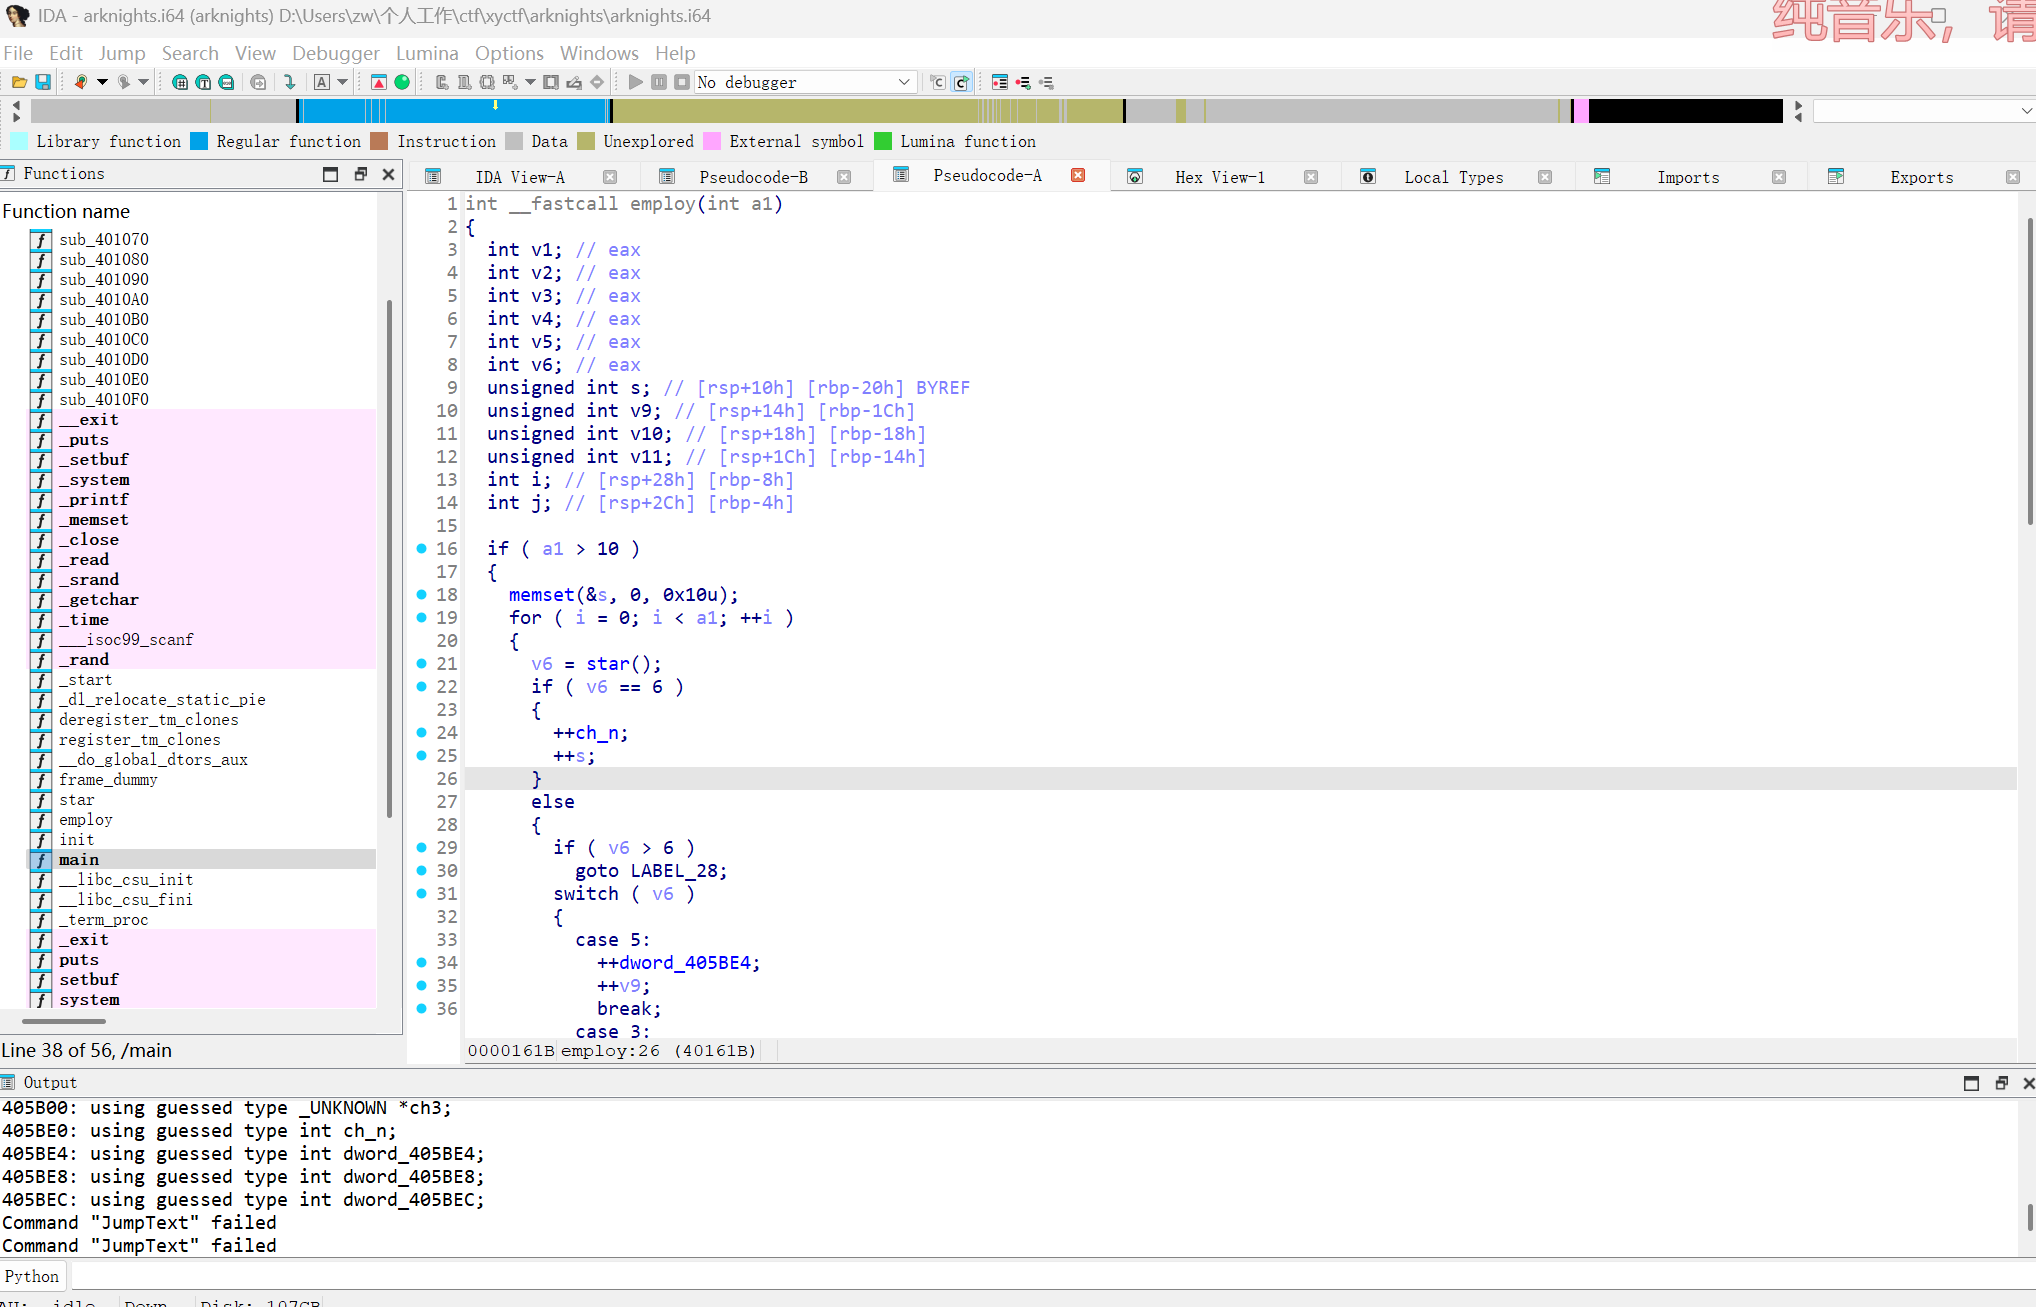Open the Debugger menu
Image resolution: width=2036 pixels, height=1307 pixels.
pos(335,53)
